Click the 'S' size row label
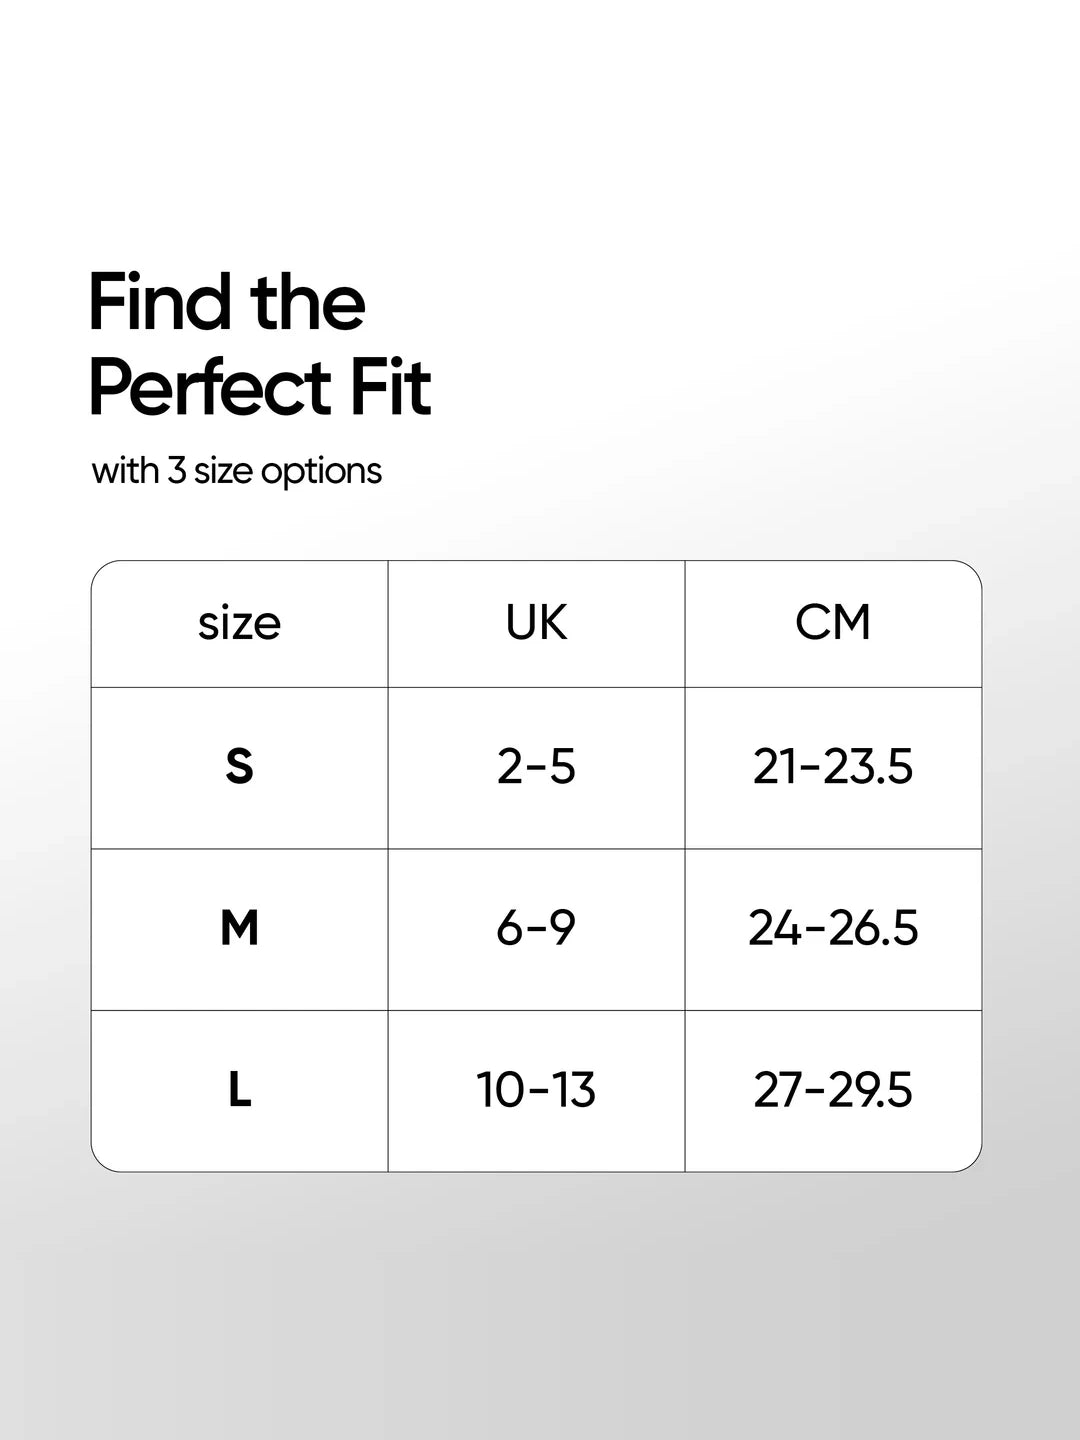The height and width of the screenshot is (1440, 1080). click(240, 768)
